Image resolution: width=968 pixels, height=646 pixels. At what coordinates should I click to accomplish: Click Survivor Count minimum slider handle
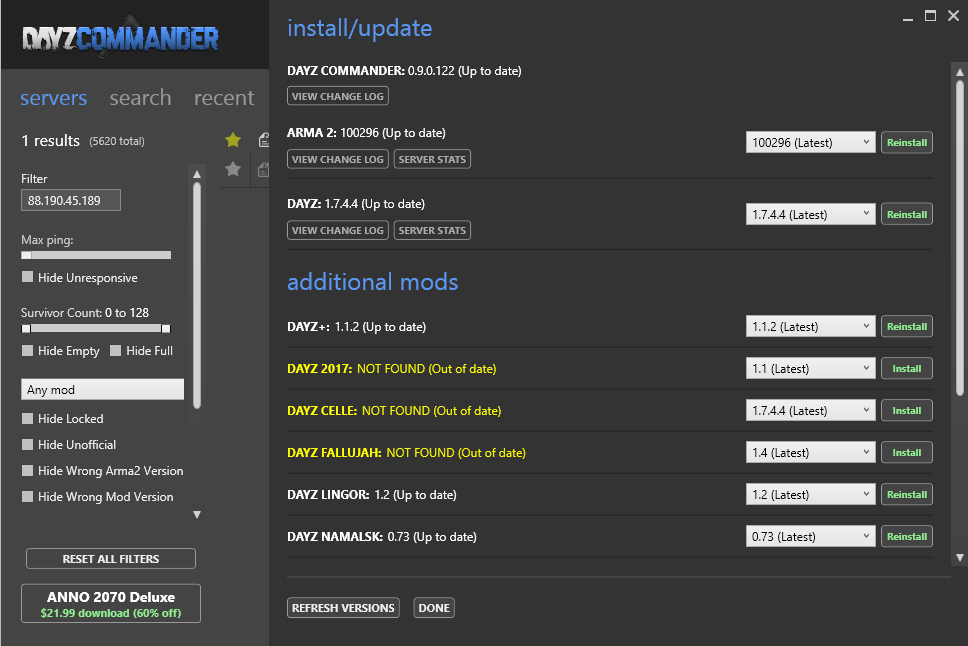(x=26, y=329)
